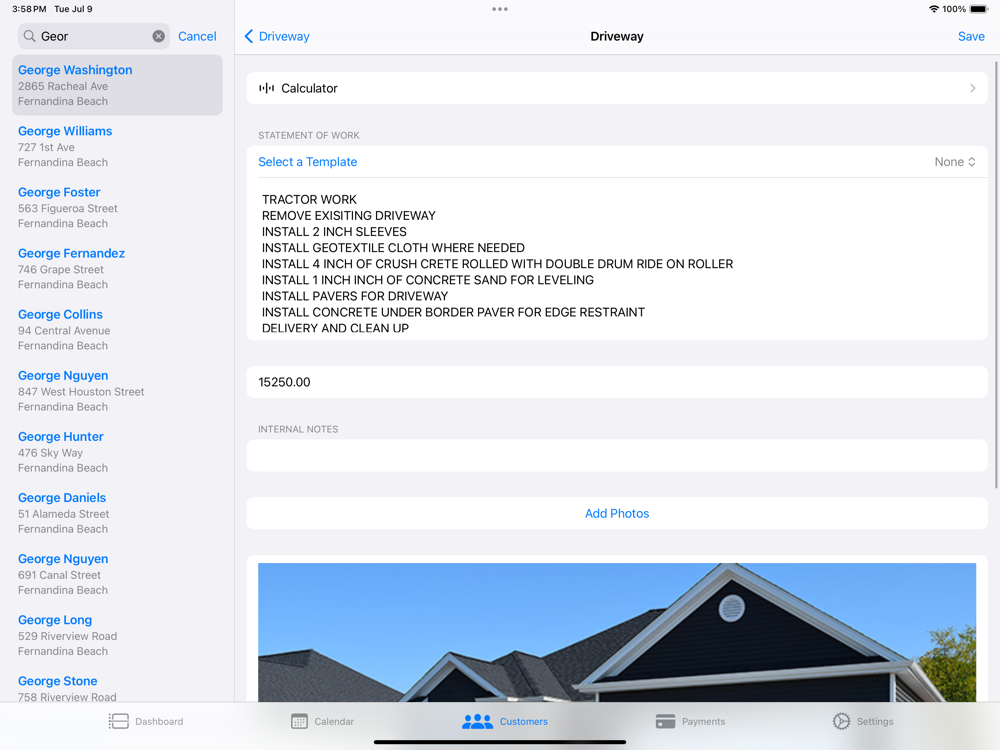Tap the 3:58 PM clock
Image resolution: width=1000 pixels, height=750 pixels.
[x=29, y=9]
